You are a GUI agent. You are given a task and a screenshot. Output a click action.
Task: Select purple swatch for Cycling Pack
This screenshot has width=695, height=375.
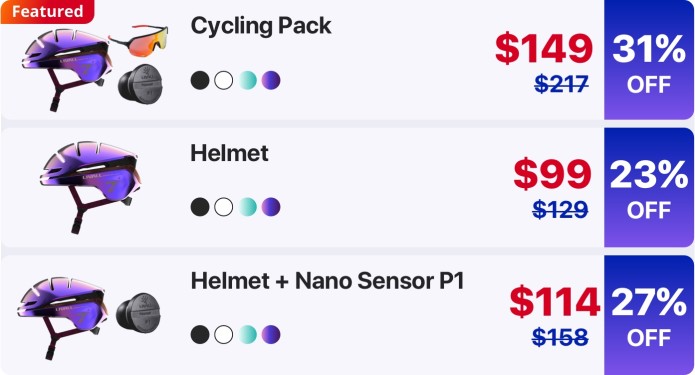point(271,81)
